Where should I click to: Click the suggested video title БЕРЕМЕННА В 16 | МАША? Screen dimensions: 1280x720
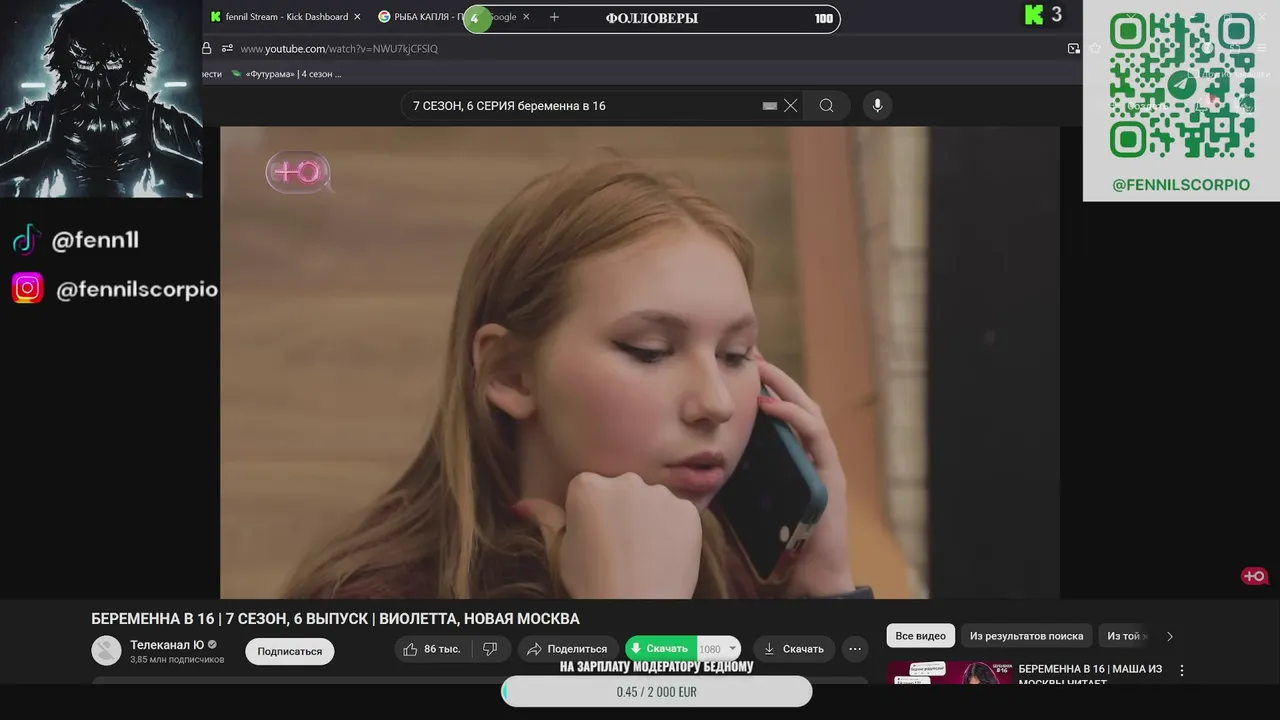[1090, 675]
